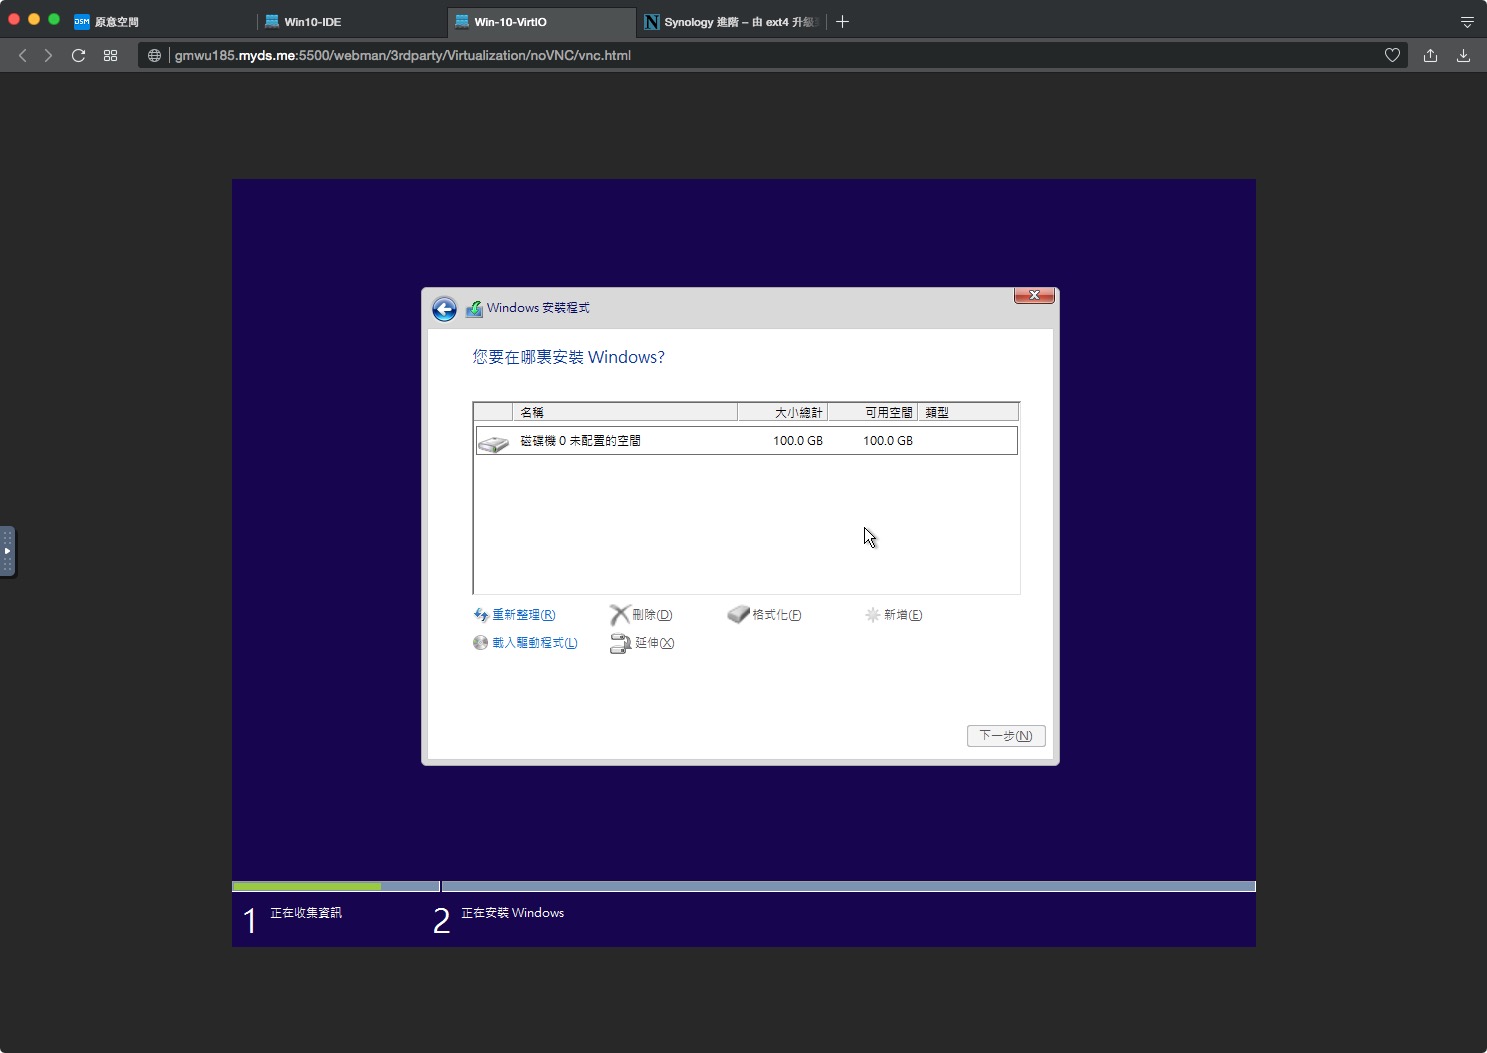Click the free space 100.0 GB cell
This screenshot has height=1053, width=1487.
888,441
